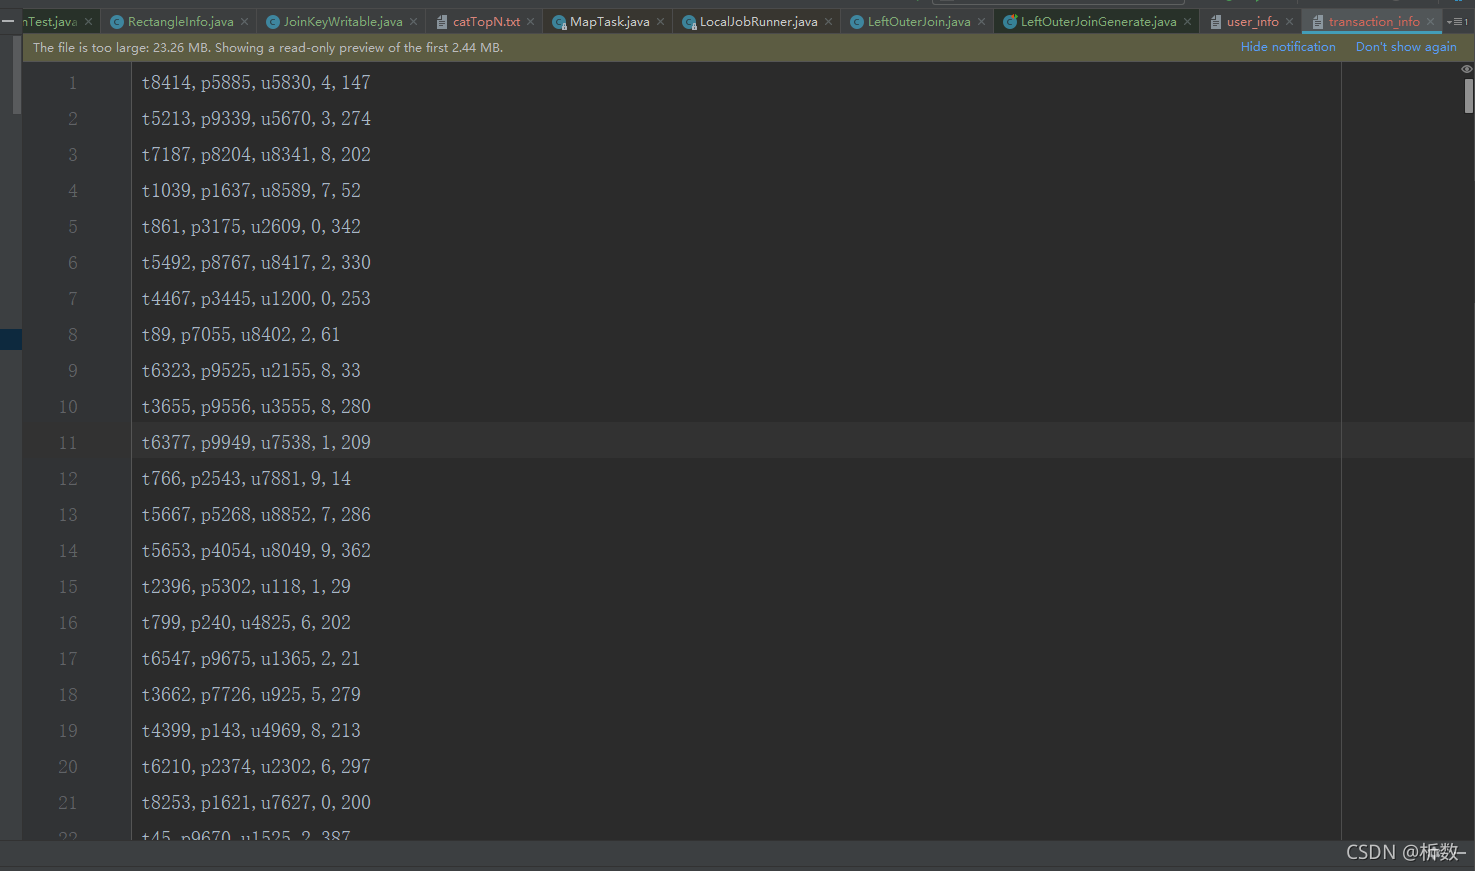
Task: Click the file too large notification message
Action: [x=268, y=48]
